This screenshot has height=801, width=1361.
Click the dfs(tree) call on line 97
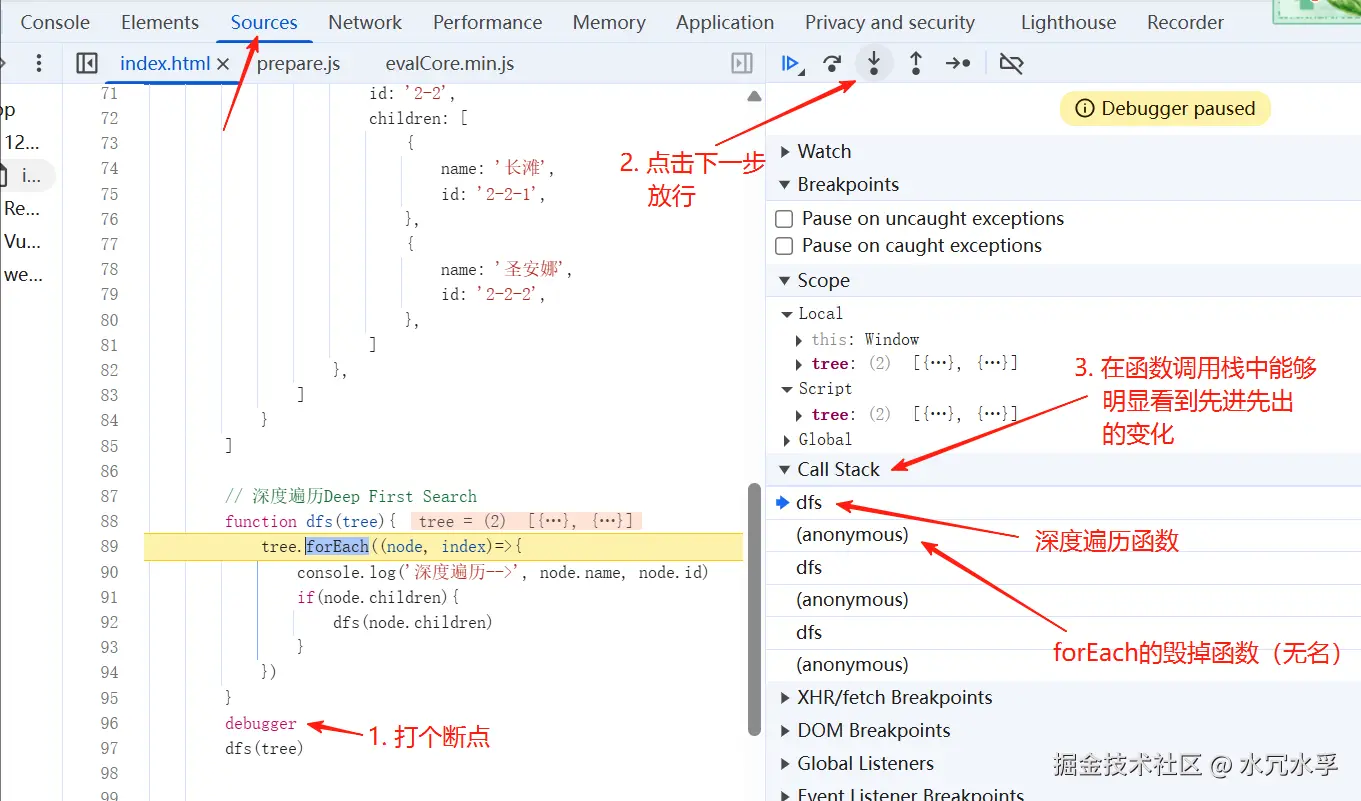pos(264,749)
